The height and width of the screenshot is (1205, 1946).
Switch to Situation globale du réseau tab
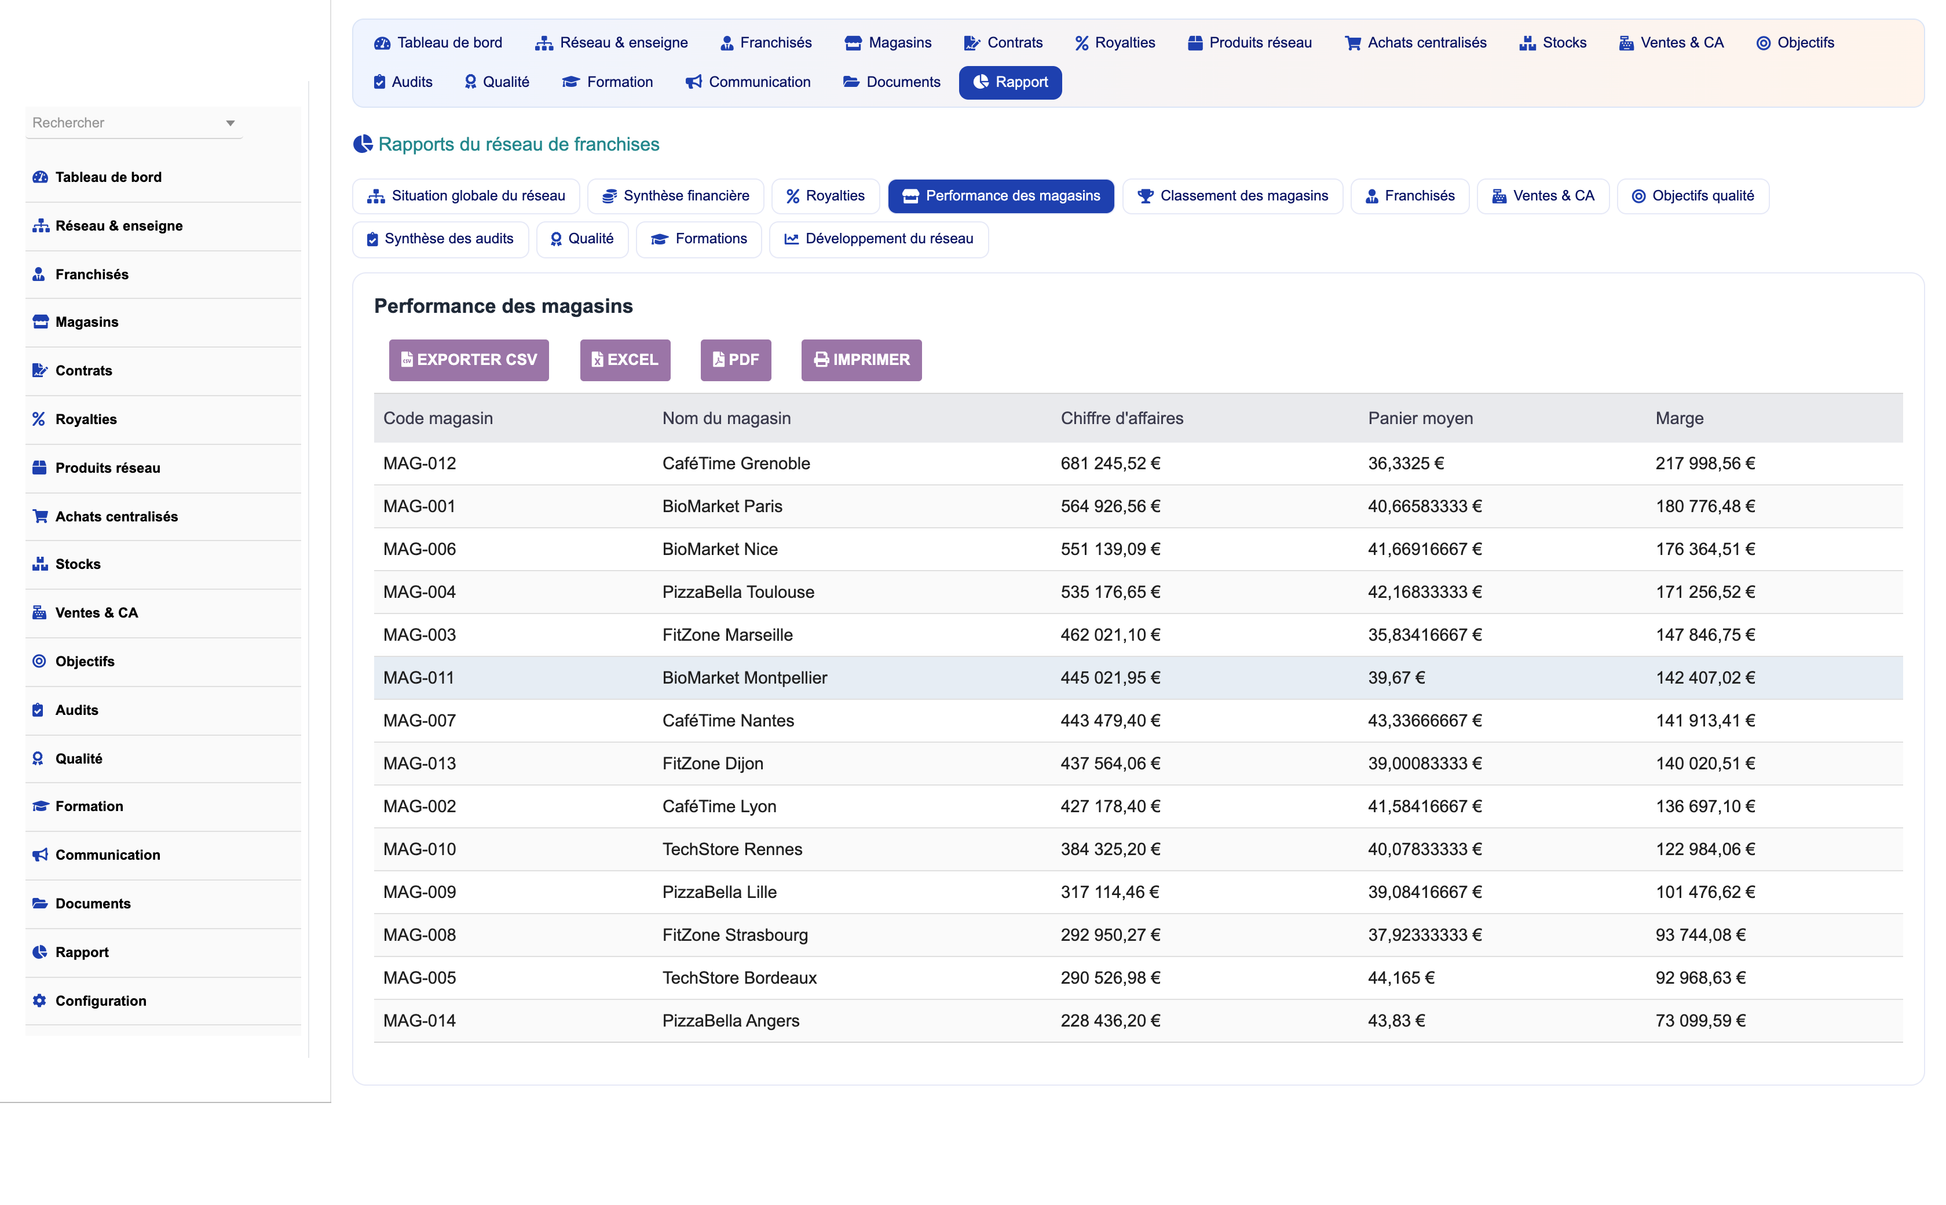(x=466, y=196)
